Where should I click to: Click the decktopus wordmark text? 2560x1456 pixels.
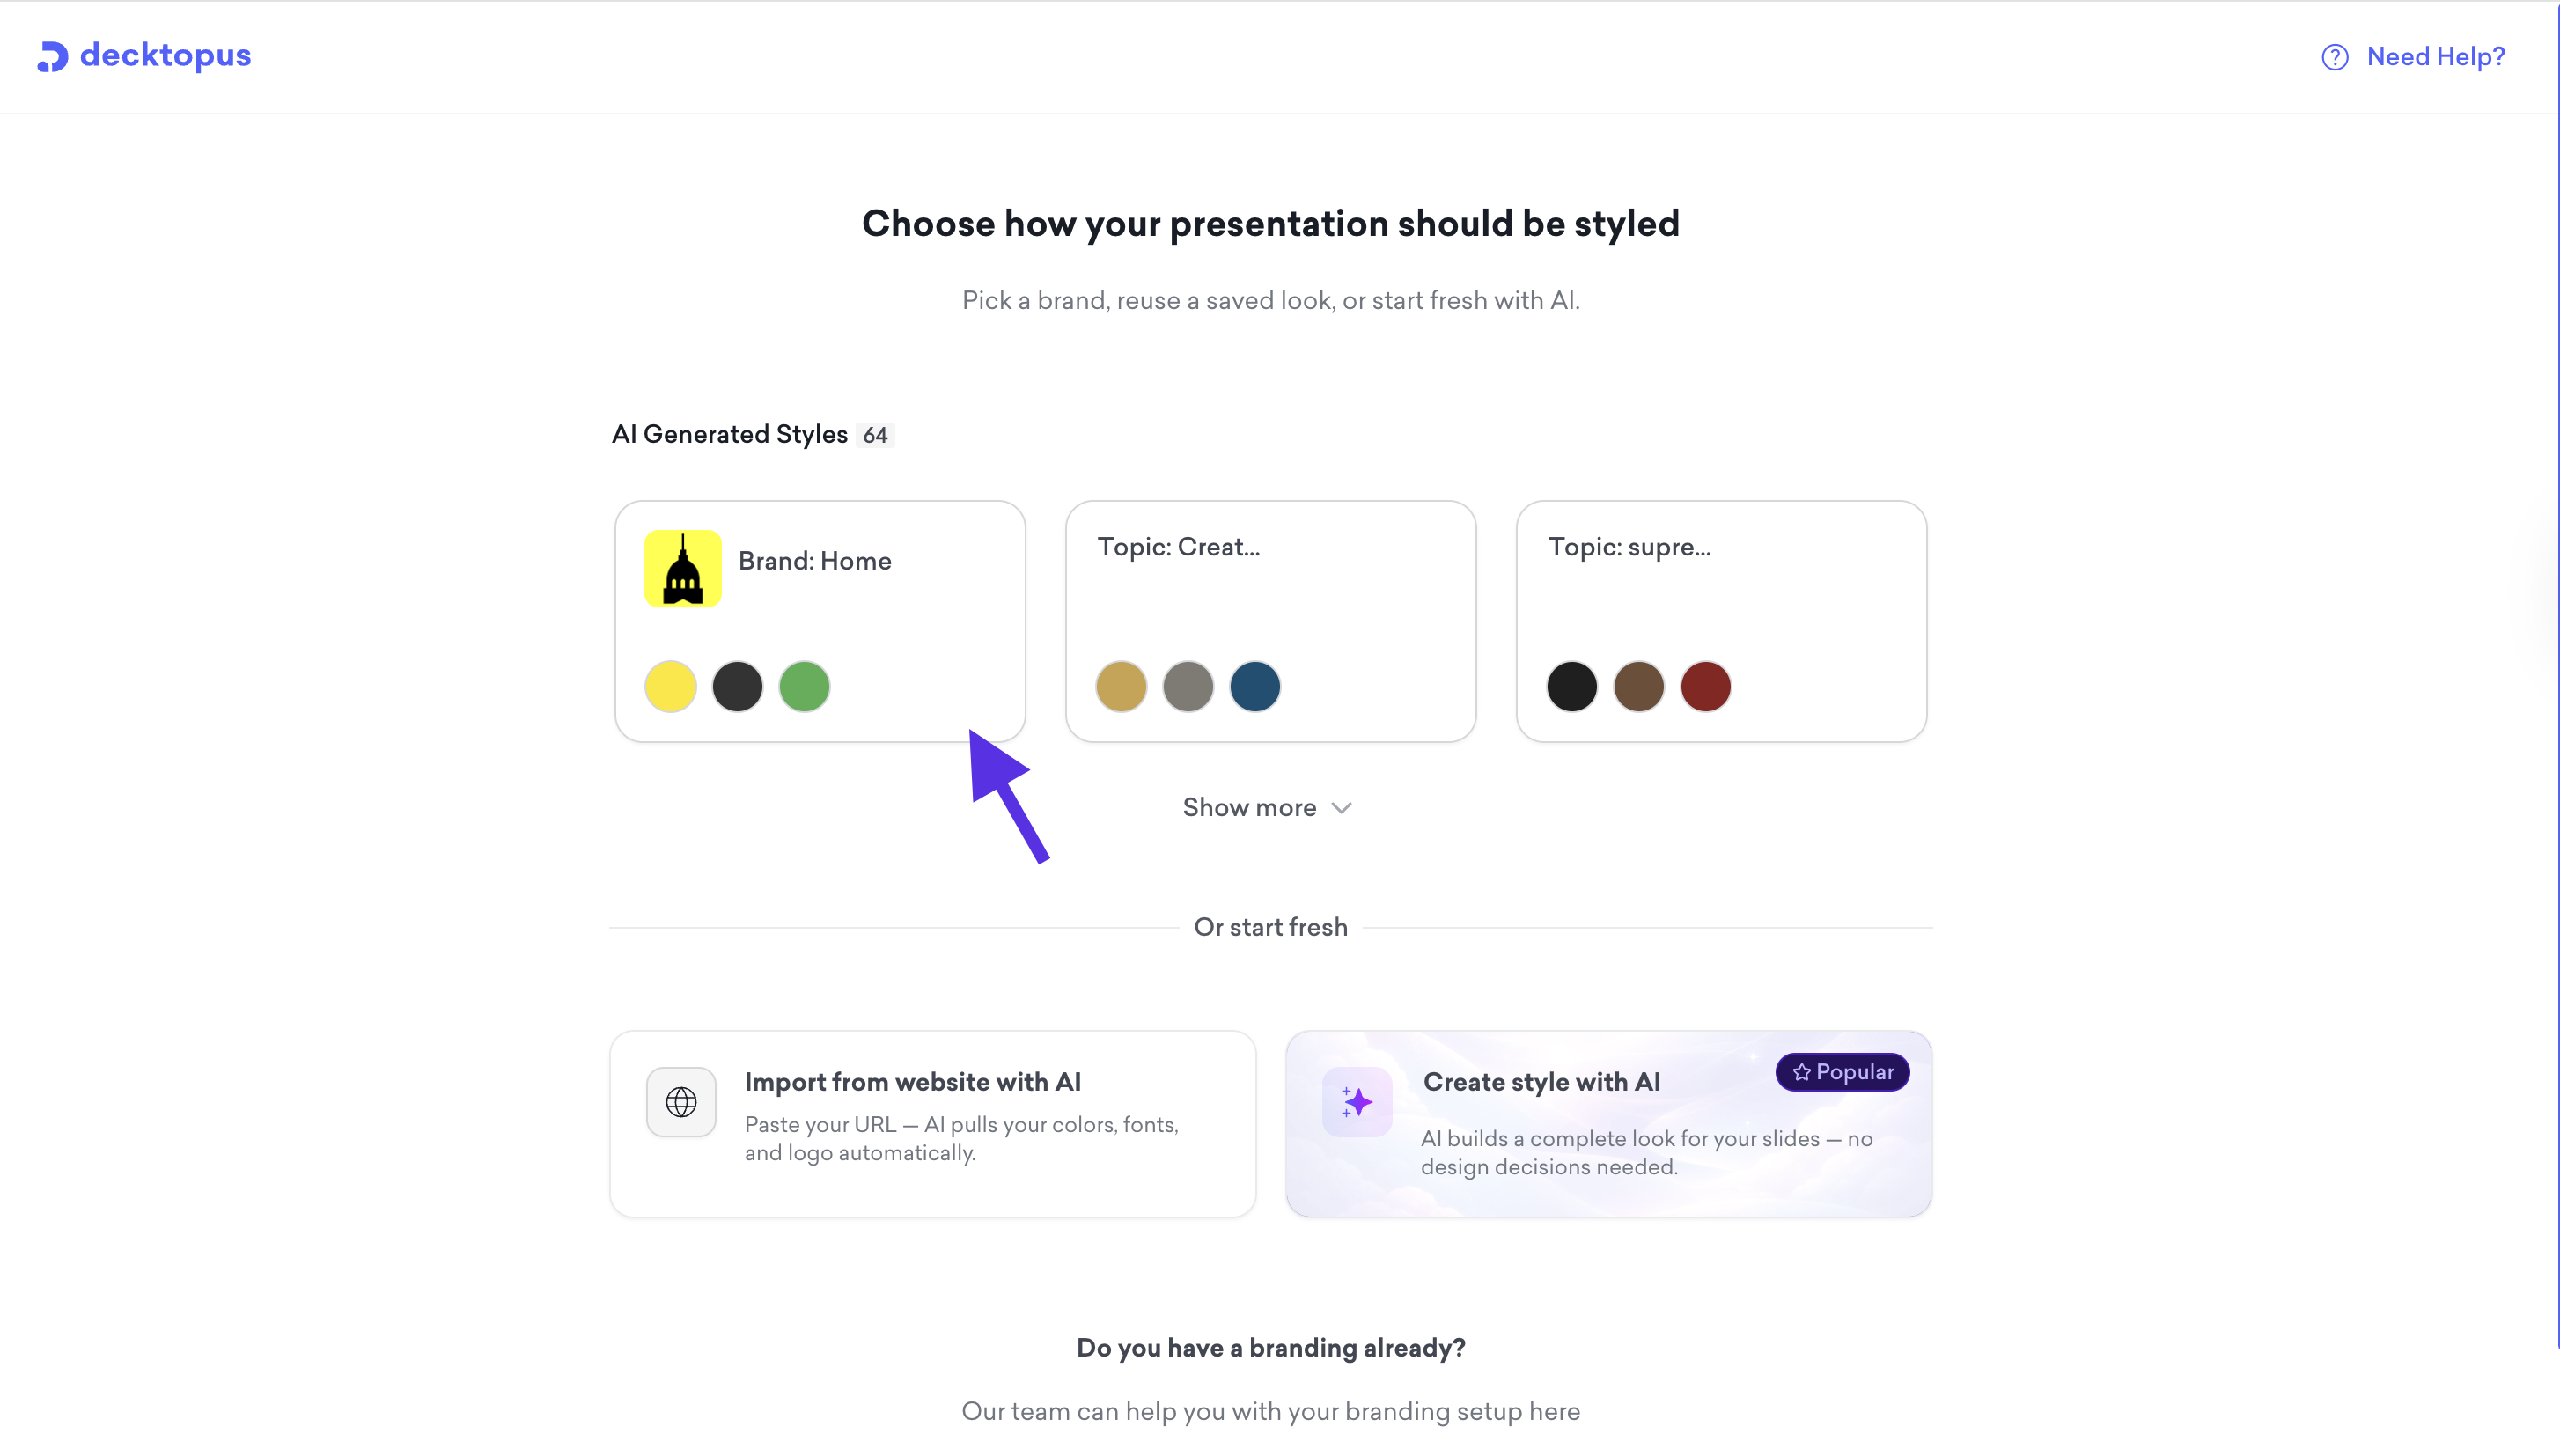click(165, 55)
